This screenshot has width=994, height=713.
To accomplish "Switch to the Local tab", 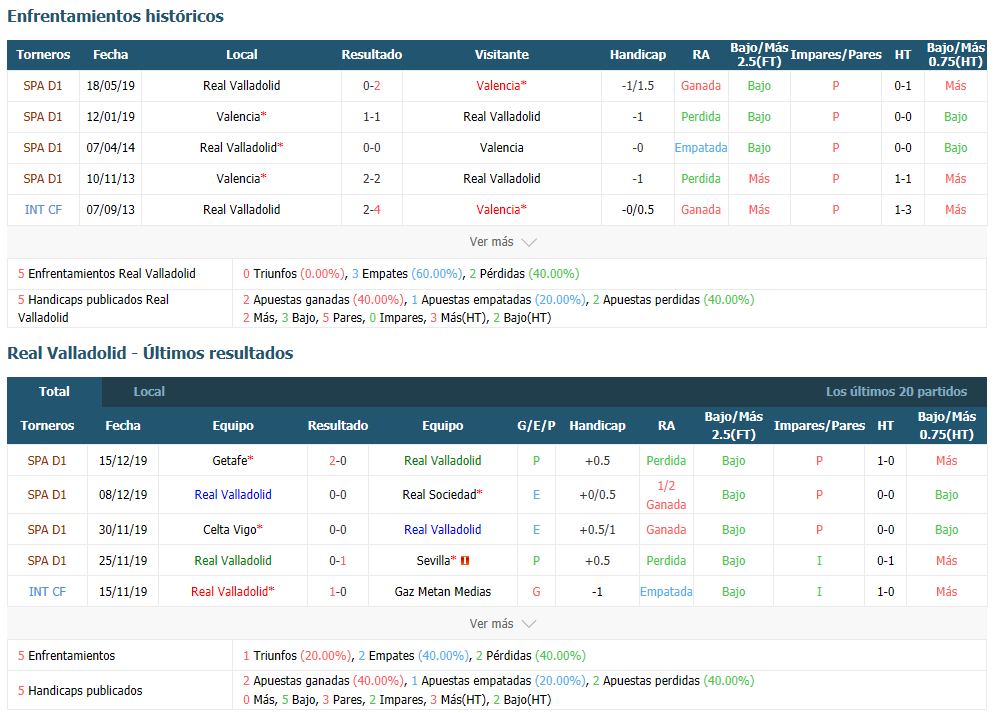I will click(149, 392).
